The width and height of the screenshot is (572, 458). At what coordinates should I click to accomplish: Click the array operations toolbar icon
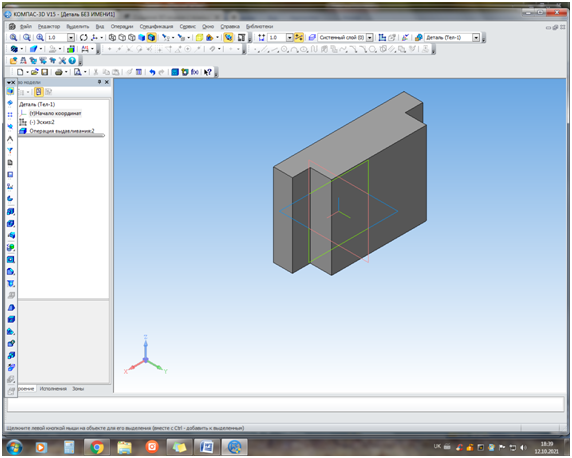pyautogui.click(x=10, y=115)
